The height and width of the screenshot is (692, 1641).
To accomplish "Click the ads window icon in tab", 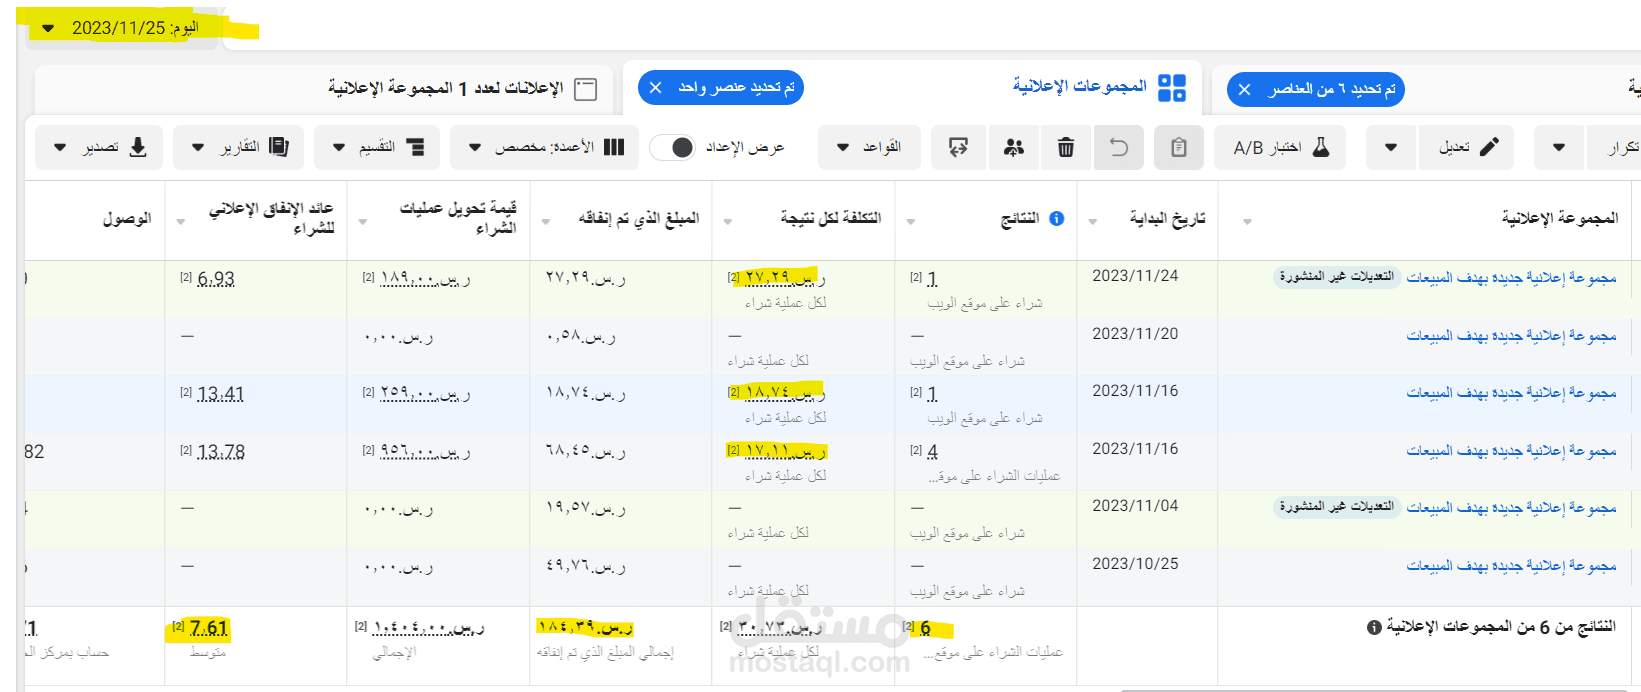I will pos(586,89).
